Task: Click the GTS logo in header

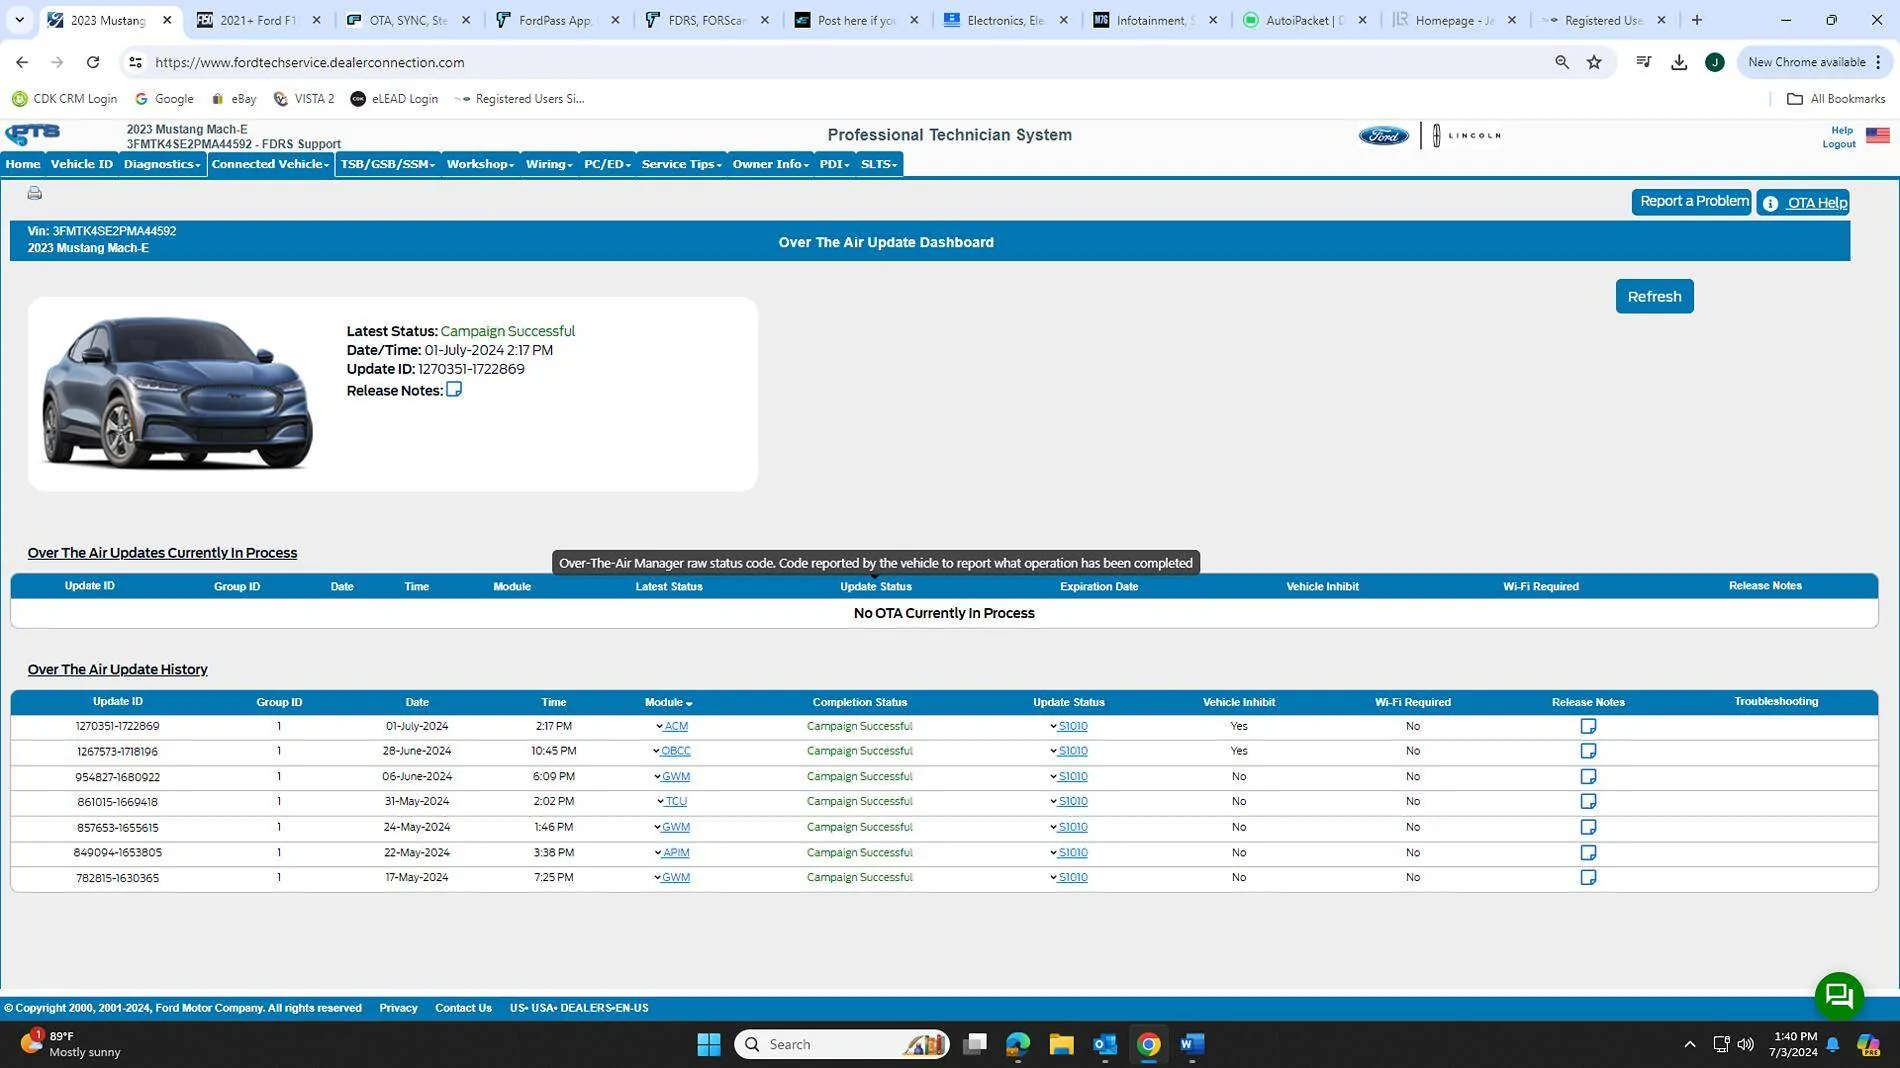Action: pos(33,134)
